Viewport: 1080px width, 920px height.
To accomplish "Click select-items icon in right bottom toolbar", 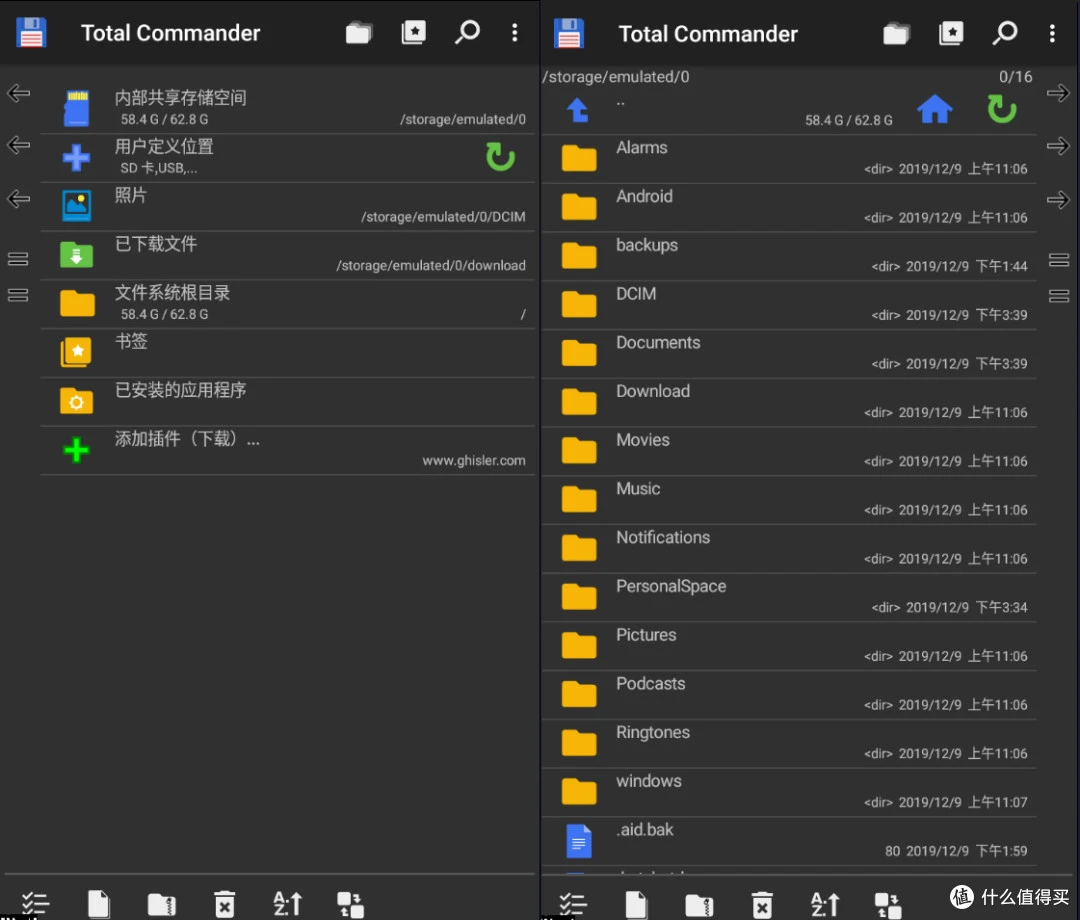I will pyautogui.click(x=572, y=905).
